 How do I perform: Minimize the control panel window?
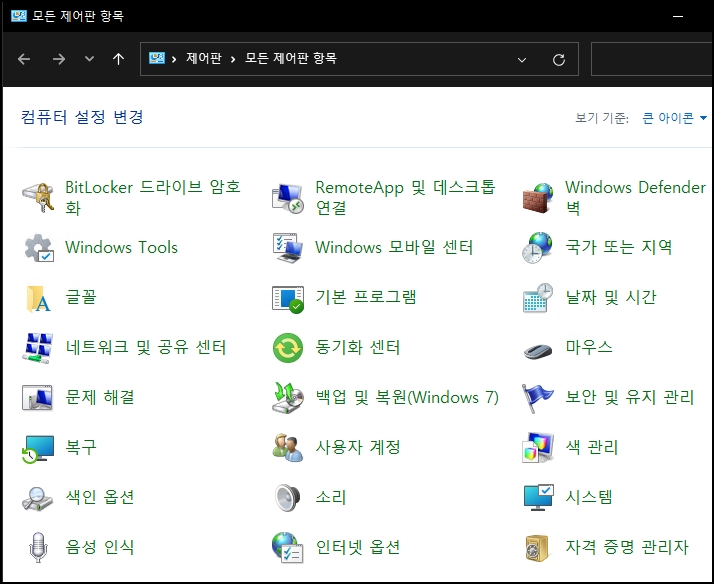pos(678,16)
